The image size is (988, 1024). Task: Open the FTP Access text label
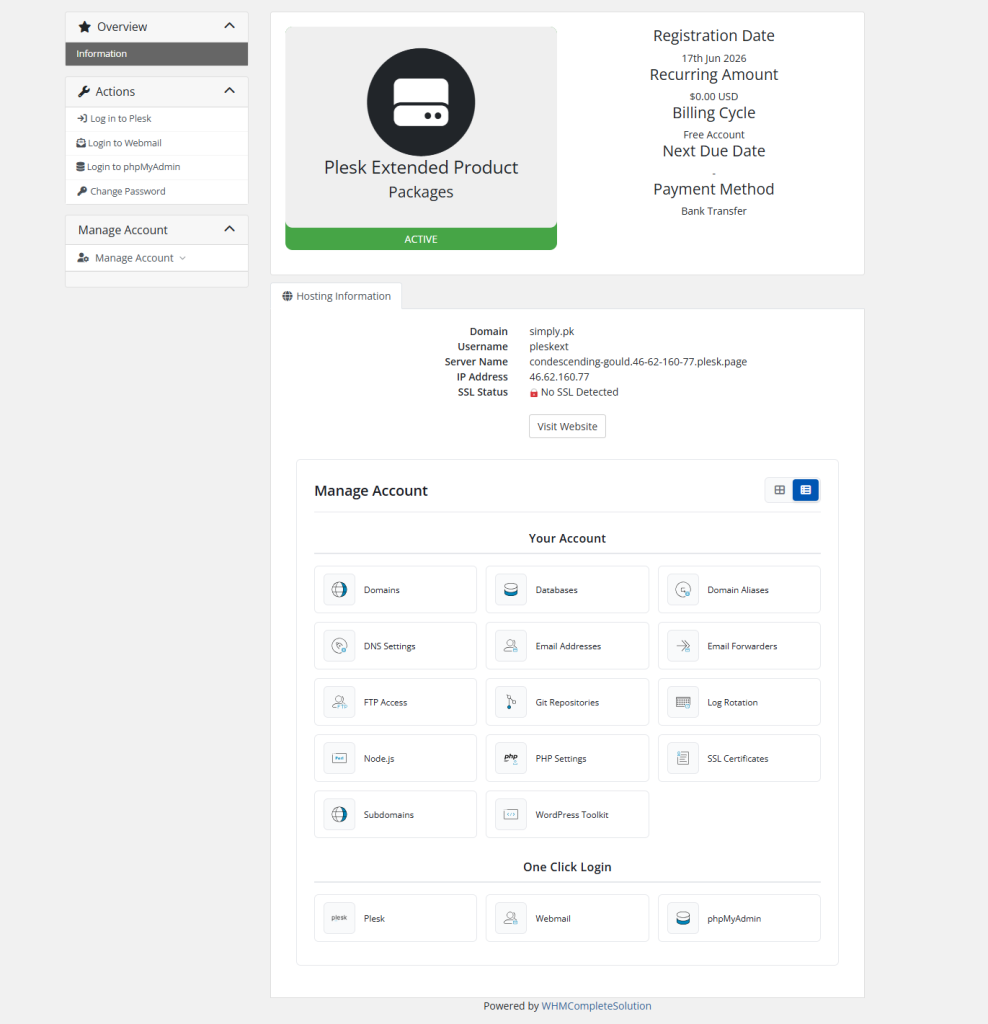(x=385, y=702)
